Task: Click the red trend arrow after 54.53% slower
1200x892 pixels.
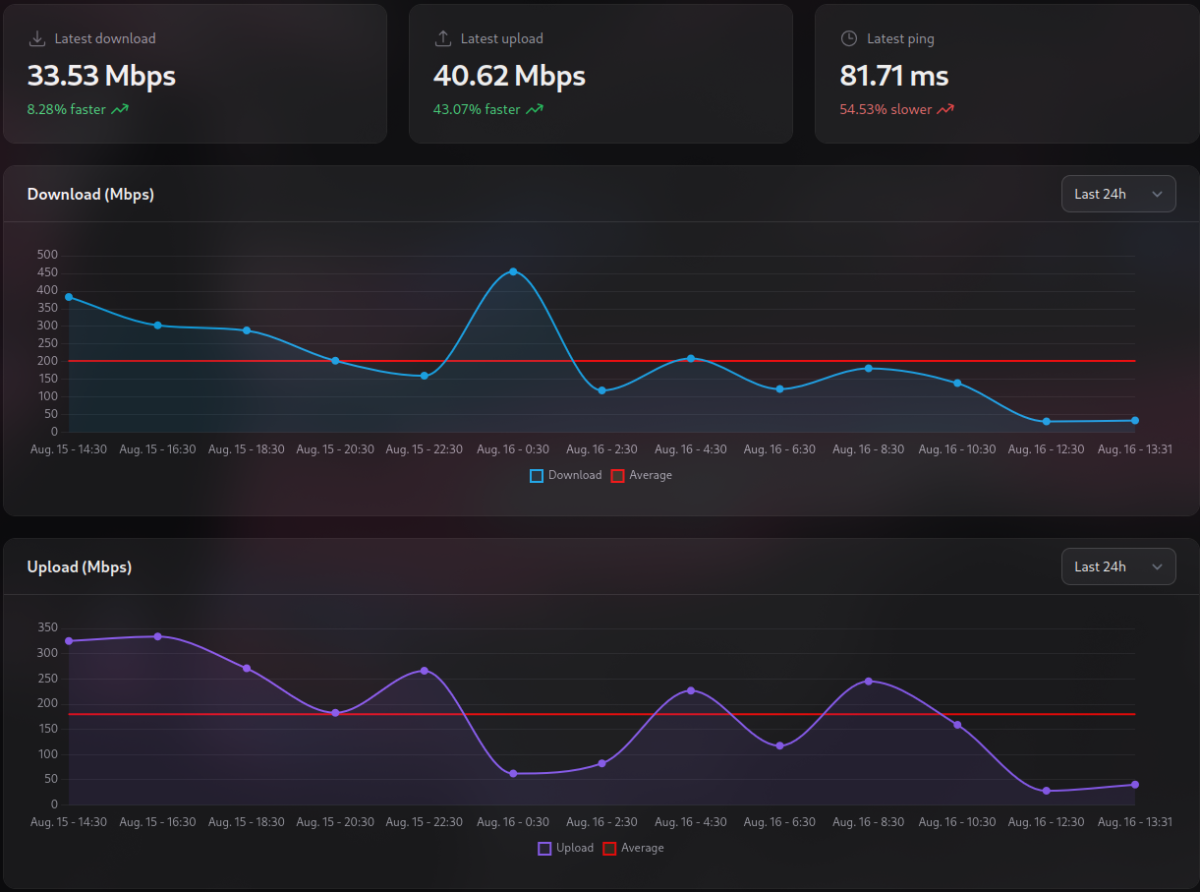Action: click(945, 110)
